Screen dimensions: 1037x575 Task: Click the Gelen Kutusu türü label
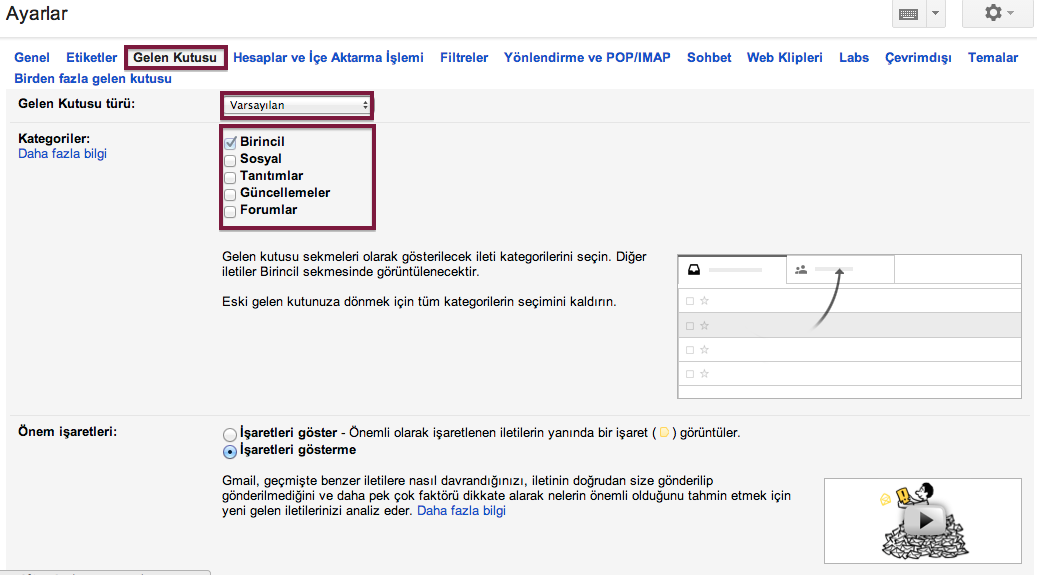(77, 104)
